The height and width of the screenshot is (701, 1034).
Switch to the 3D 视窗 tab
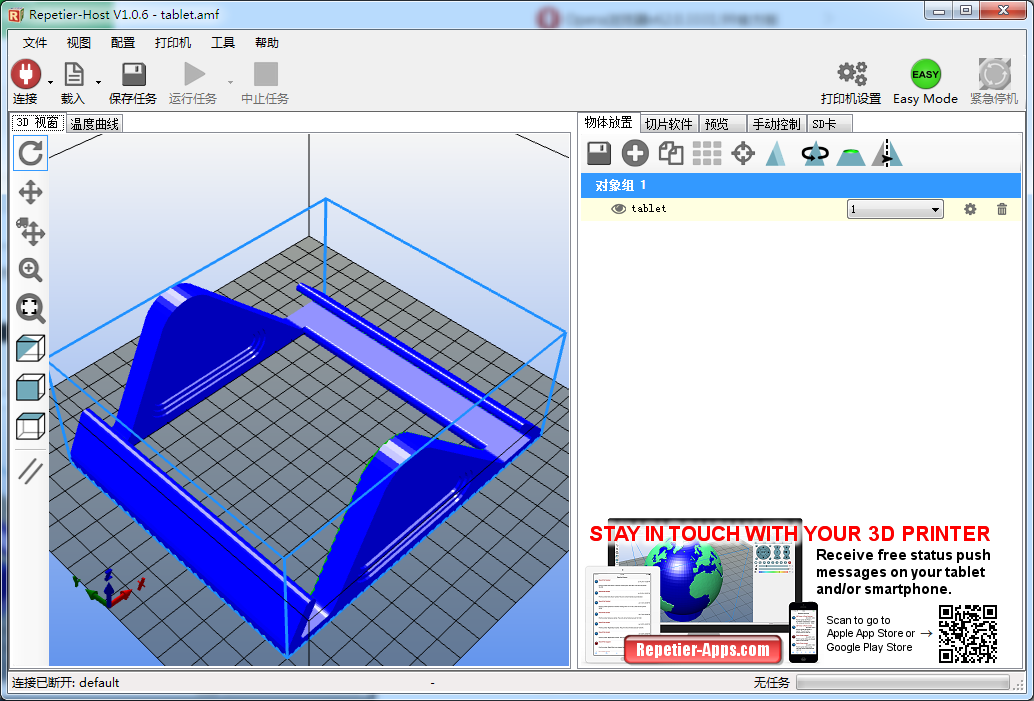pyautogui.click(x=38, y=123)
